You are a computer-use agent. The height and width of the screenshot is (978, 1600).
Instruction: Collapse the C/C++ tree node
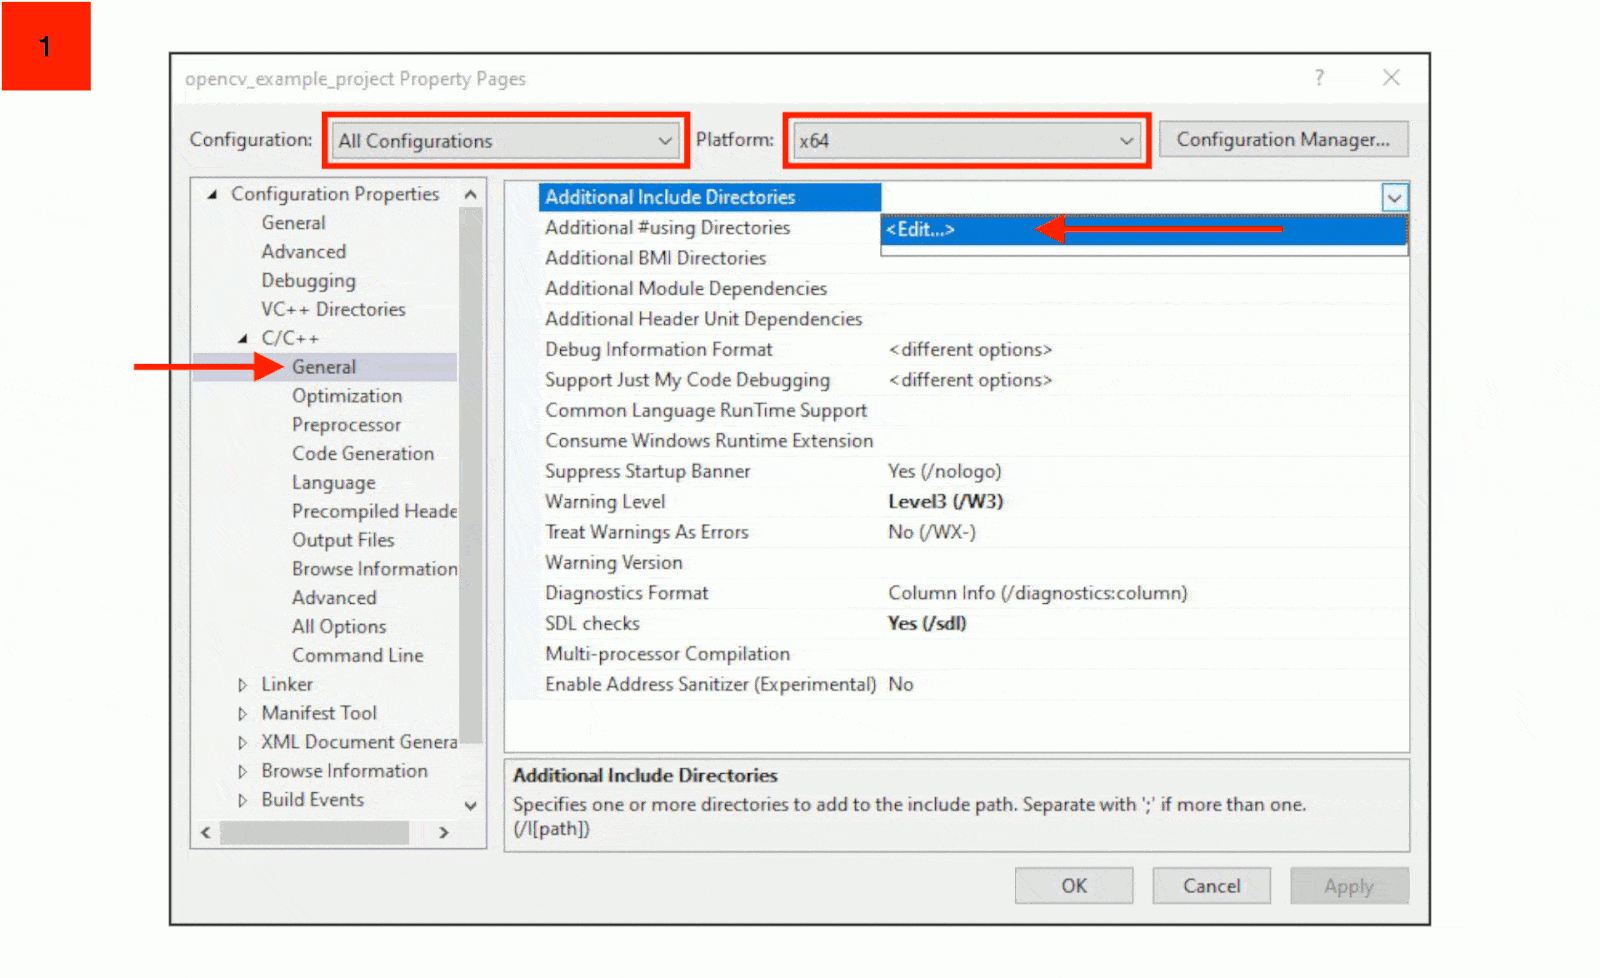point(243,339)
